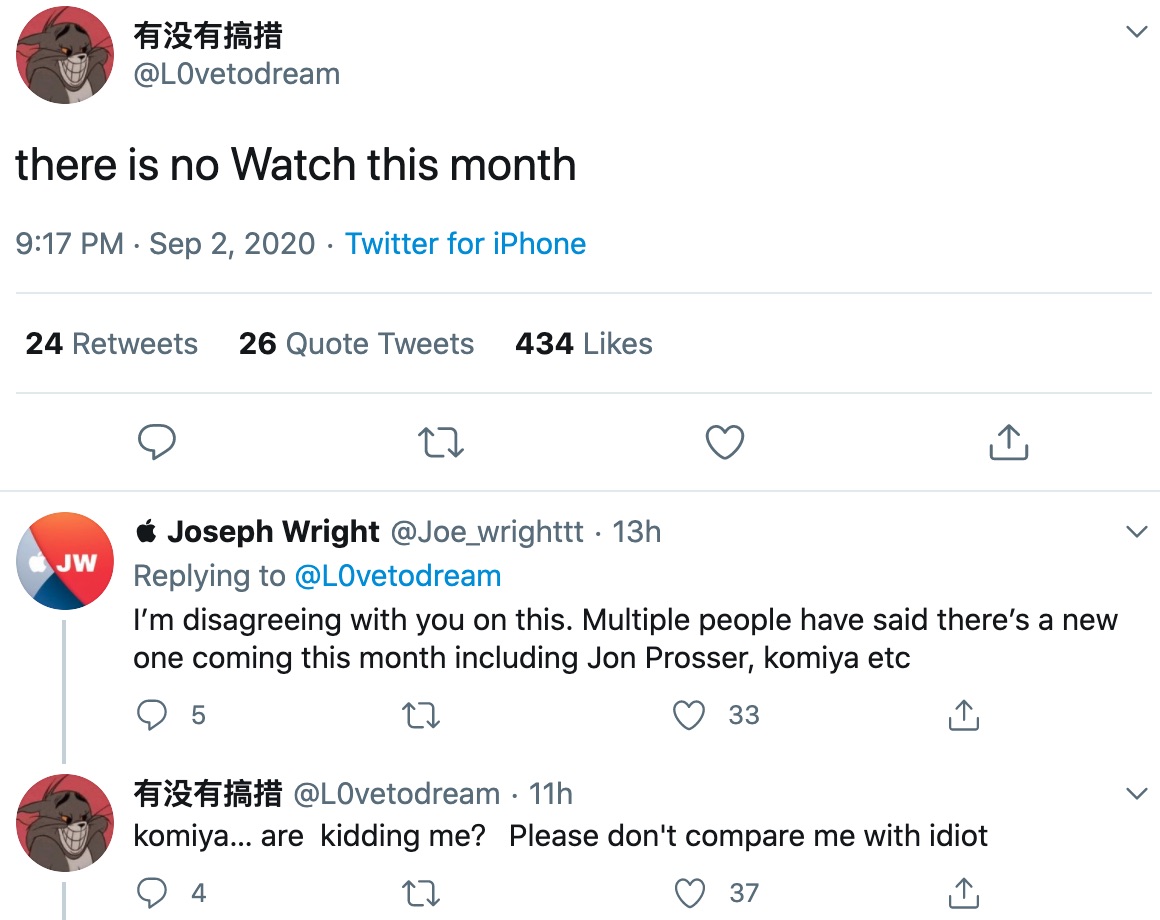Retweet the 'komiya... are kidding me' reply
The image size is (1160, 920).
[420, 892]
